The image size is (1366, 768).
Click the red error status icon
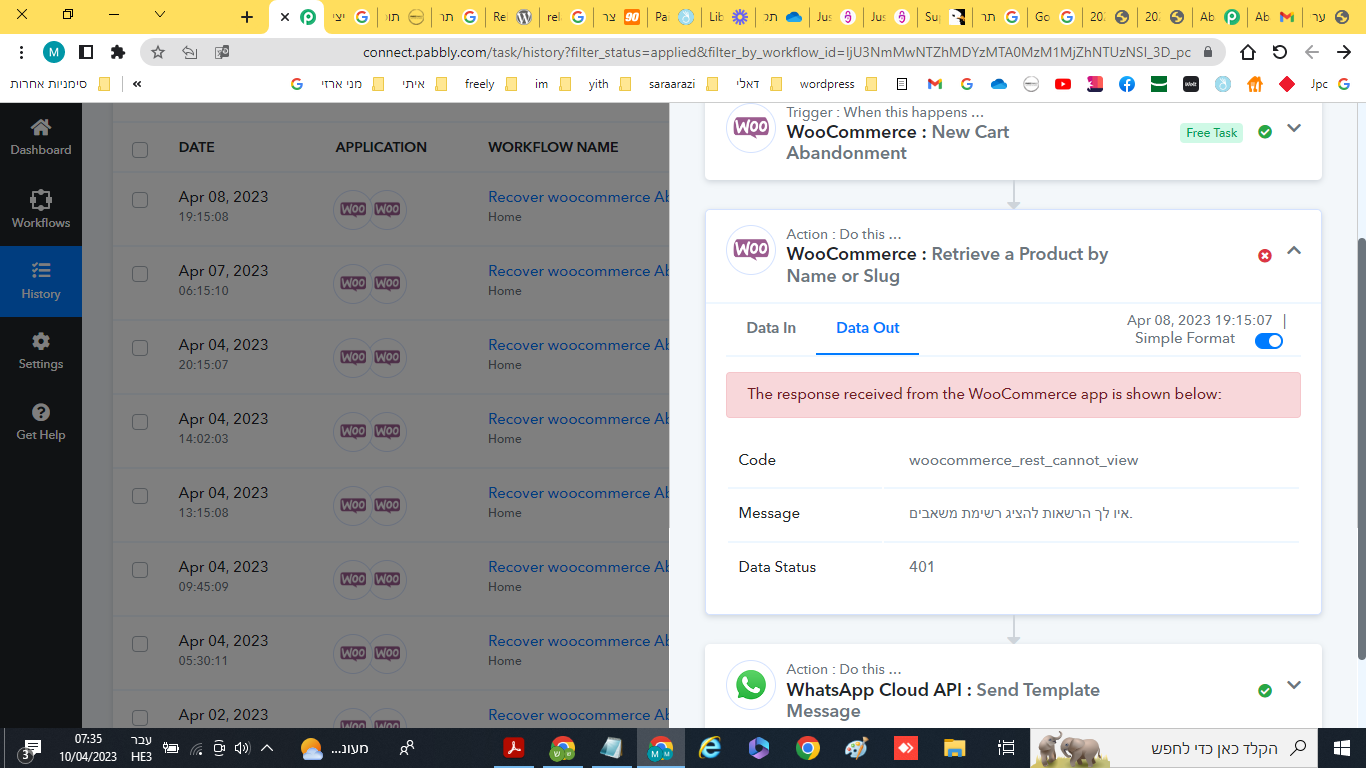point(1265,256)
